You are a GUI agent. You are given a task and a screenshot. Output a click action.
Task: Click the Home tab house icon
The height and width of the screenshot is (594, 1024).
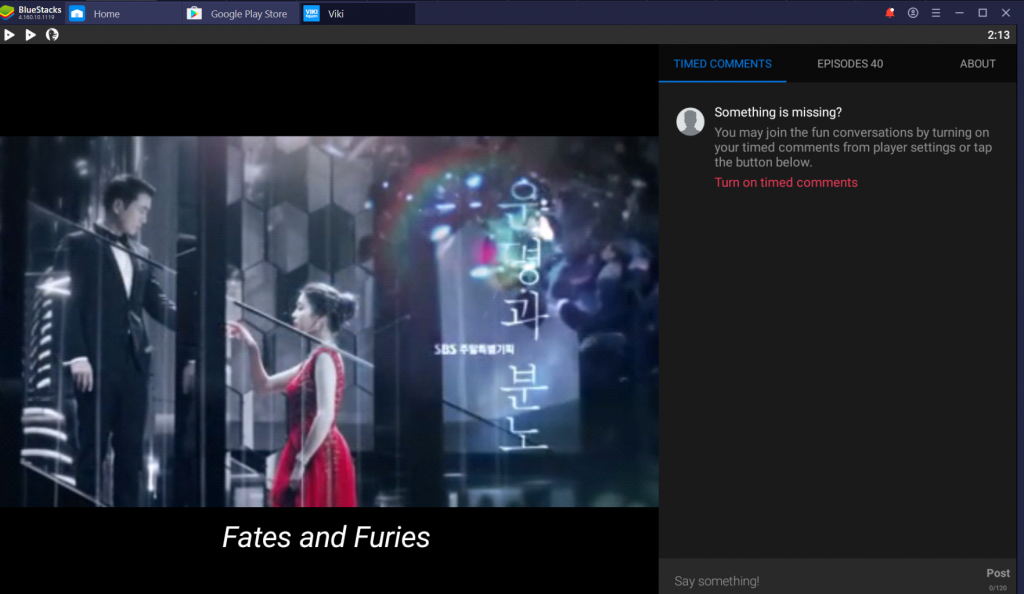pos(77,13)
